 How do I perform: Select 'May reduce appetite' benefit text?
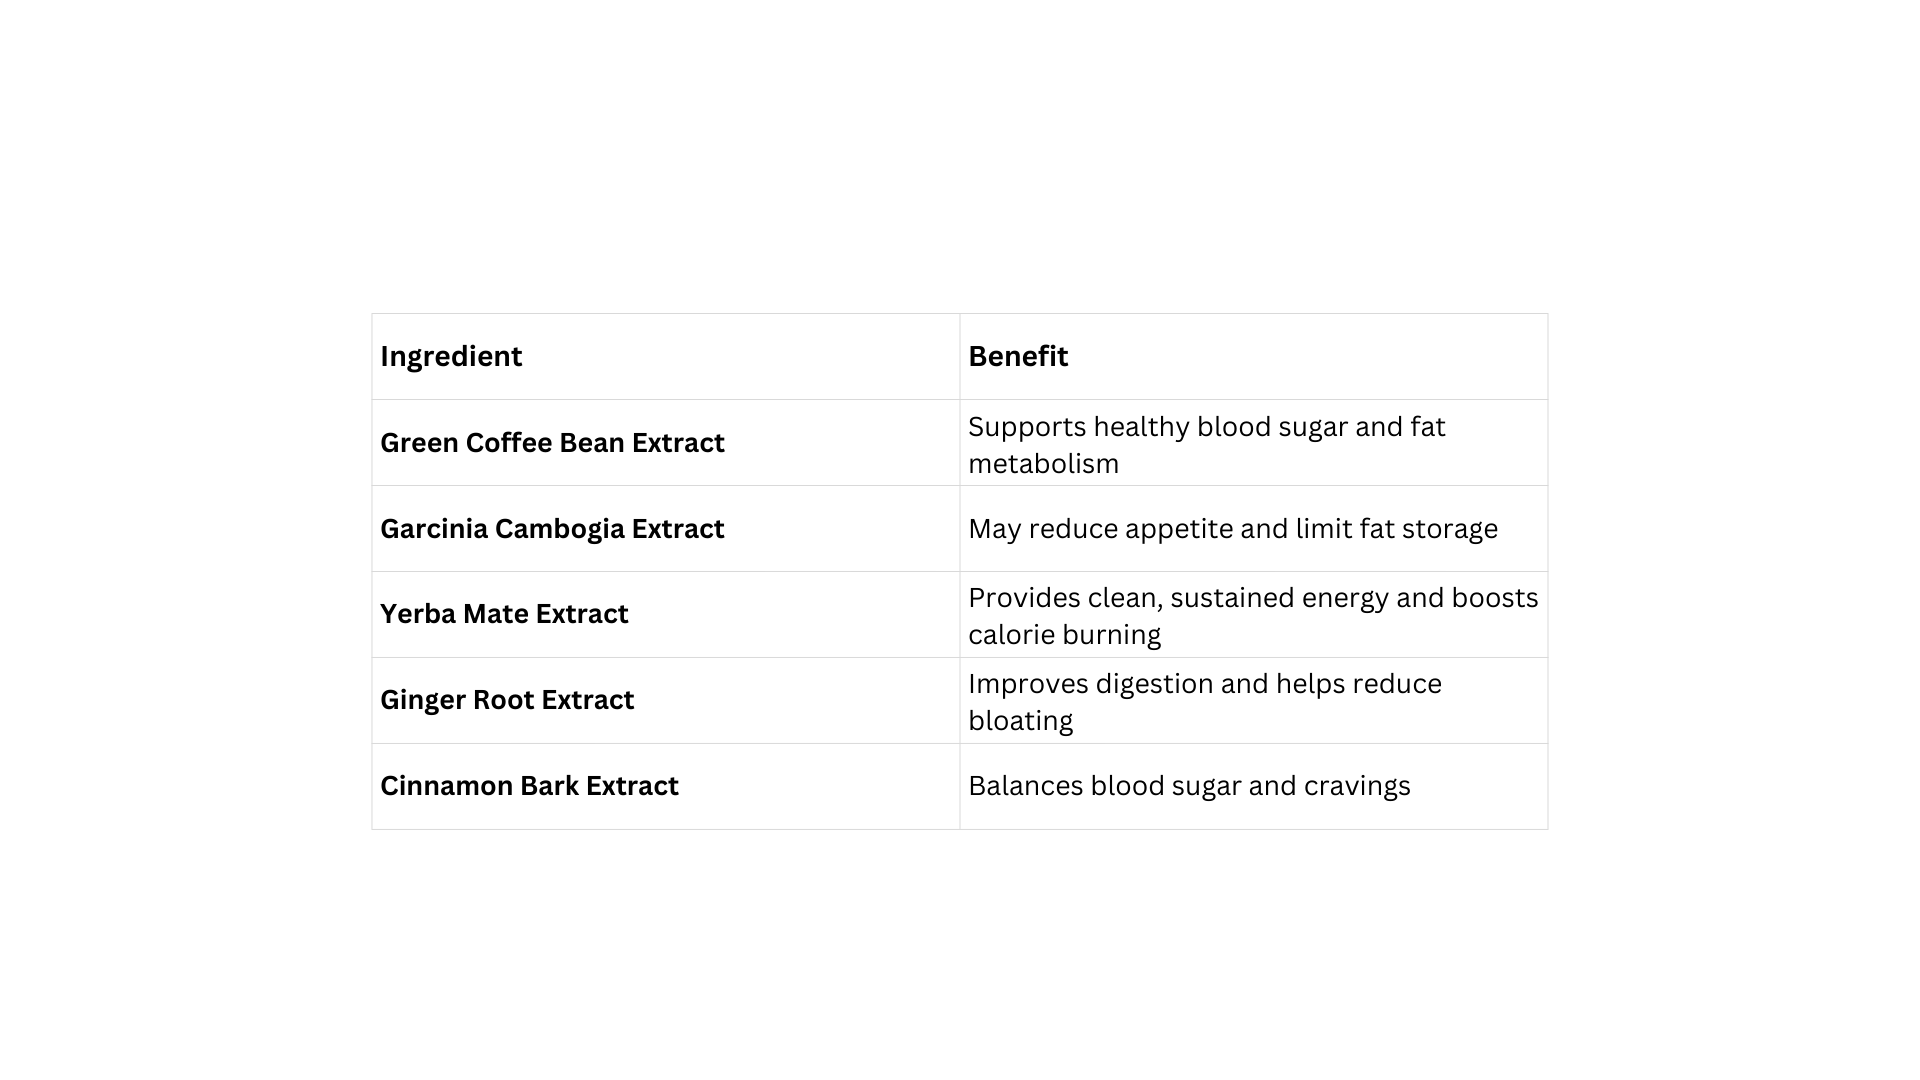tap(1233, 529)
